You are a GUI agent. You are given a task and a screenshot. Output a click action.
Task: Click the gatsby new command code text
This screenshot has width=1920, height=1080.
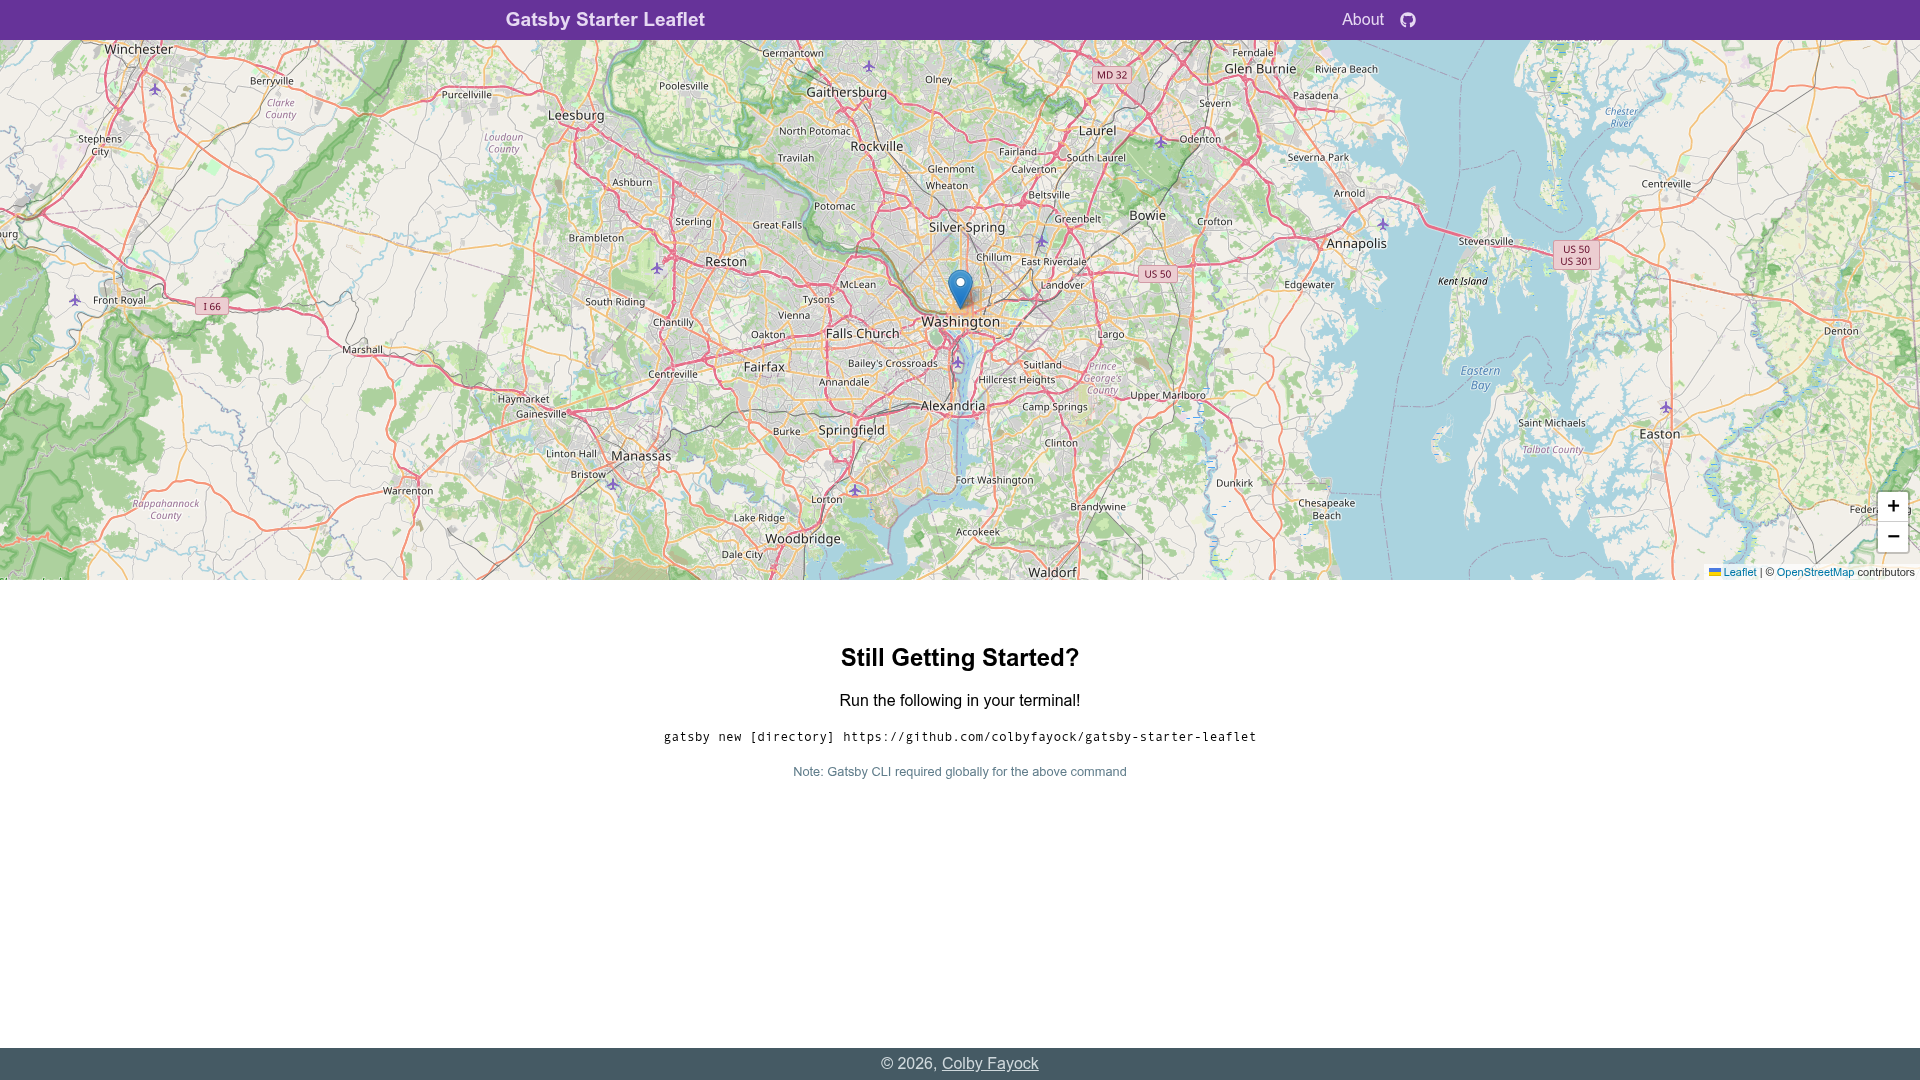[960, 737]
